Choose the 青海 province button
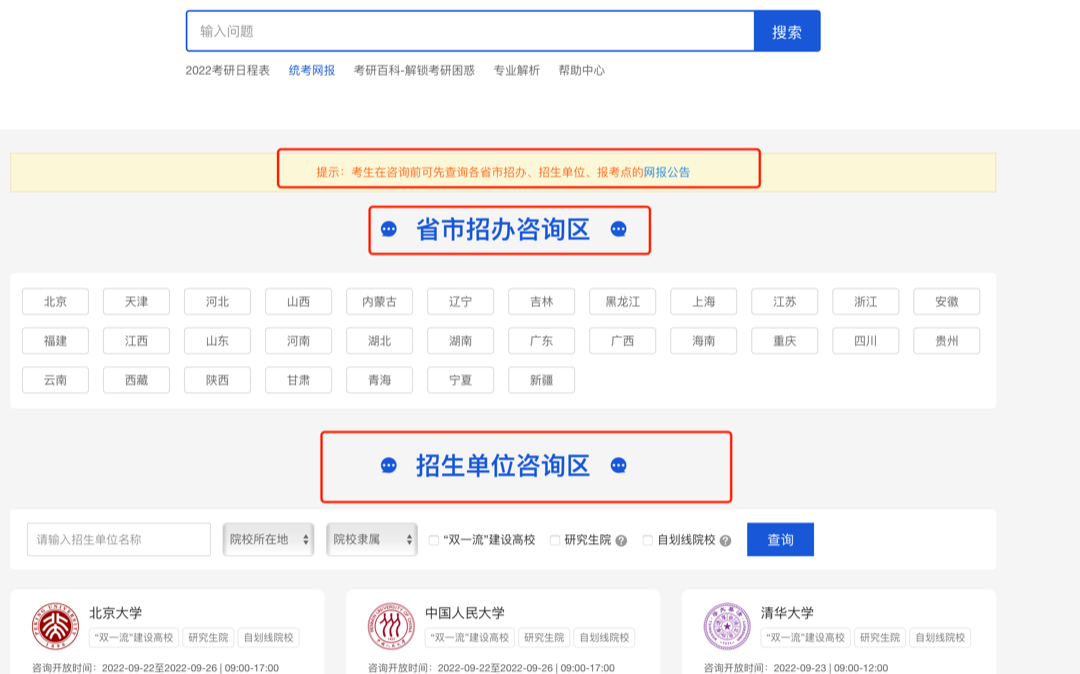 click(380, 380)
